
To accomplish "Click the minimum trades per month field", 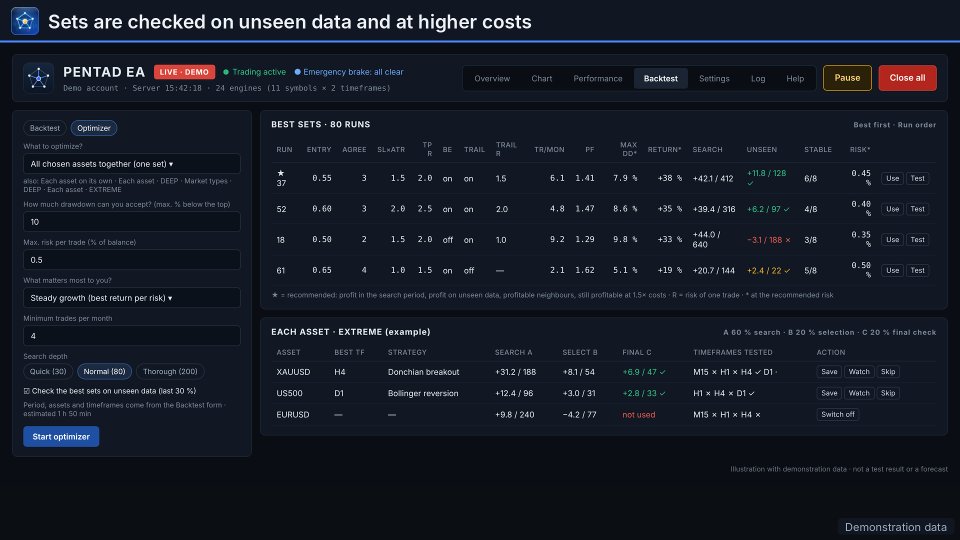I will (132, 336).
